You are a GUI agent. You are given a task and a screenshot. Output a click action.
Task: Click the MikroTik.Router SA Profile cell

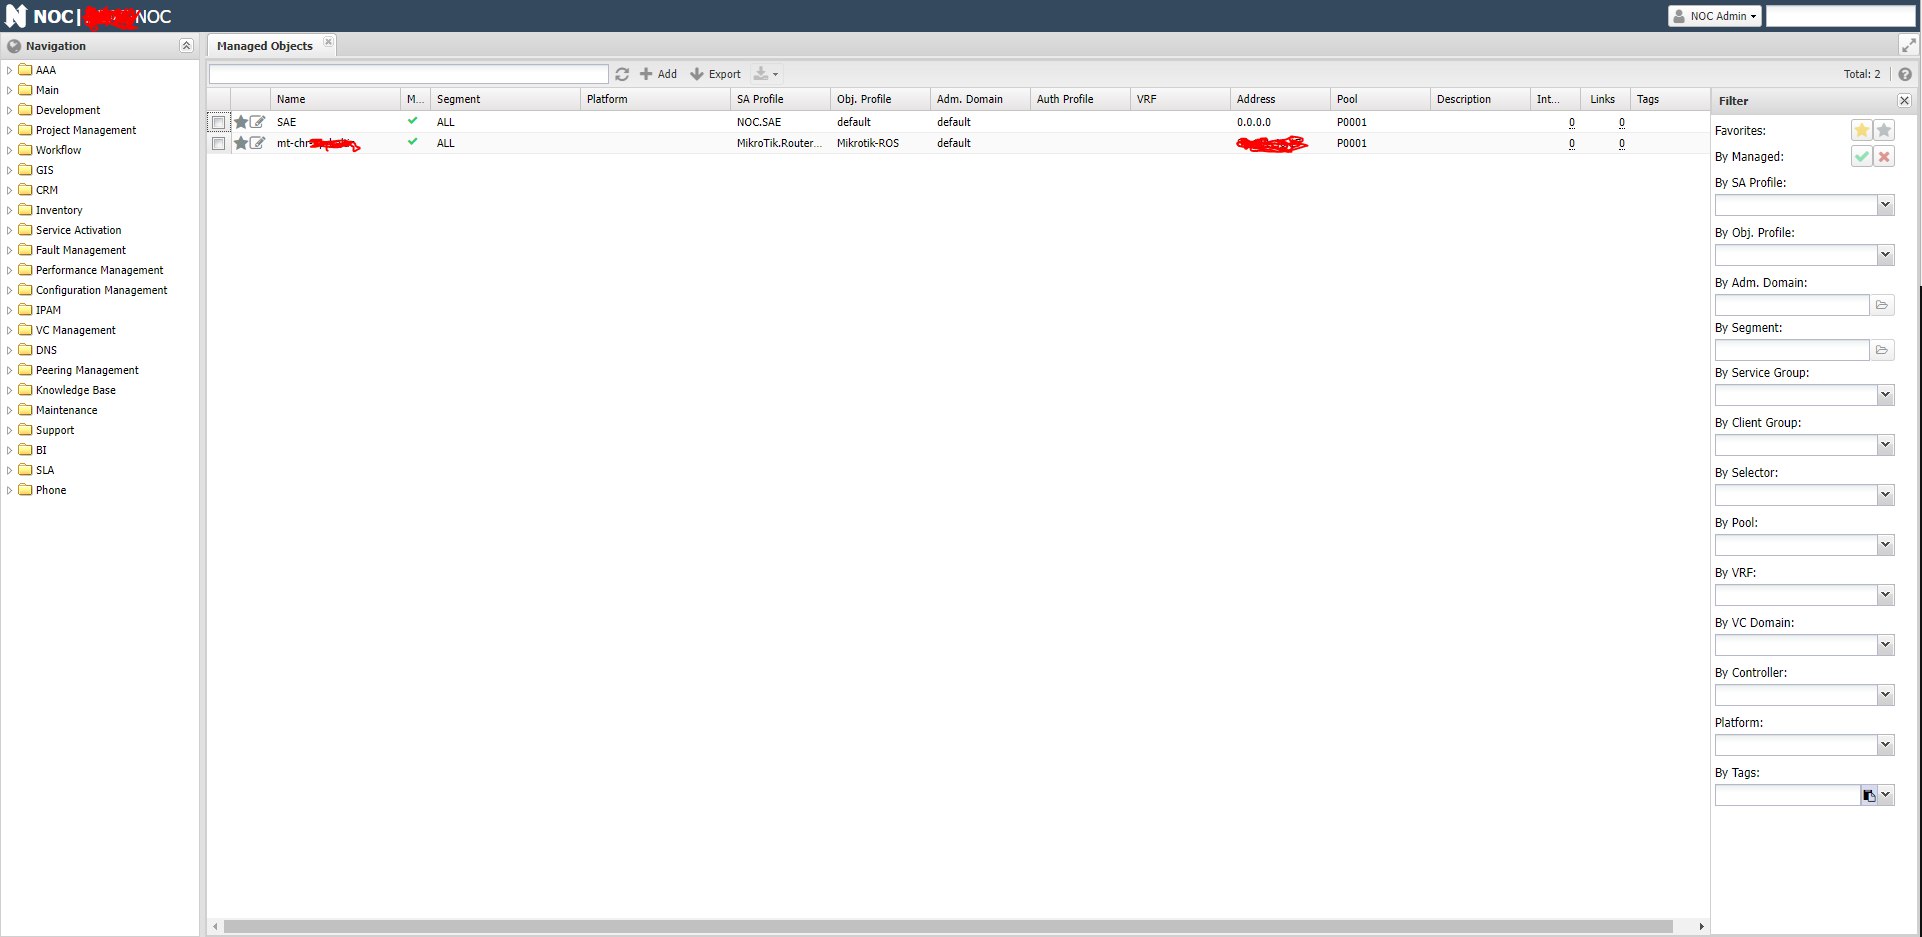coord(780,143)
